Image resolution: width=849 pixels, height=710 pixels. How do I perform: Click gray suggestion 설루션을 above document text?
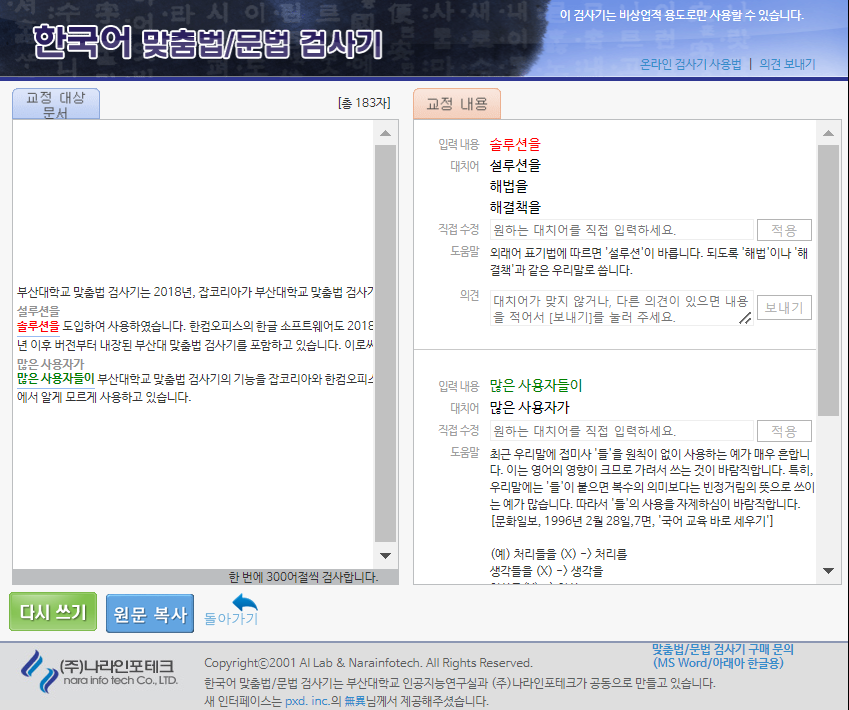[x=38, y=311]
